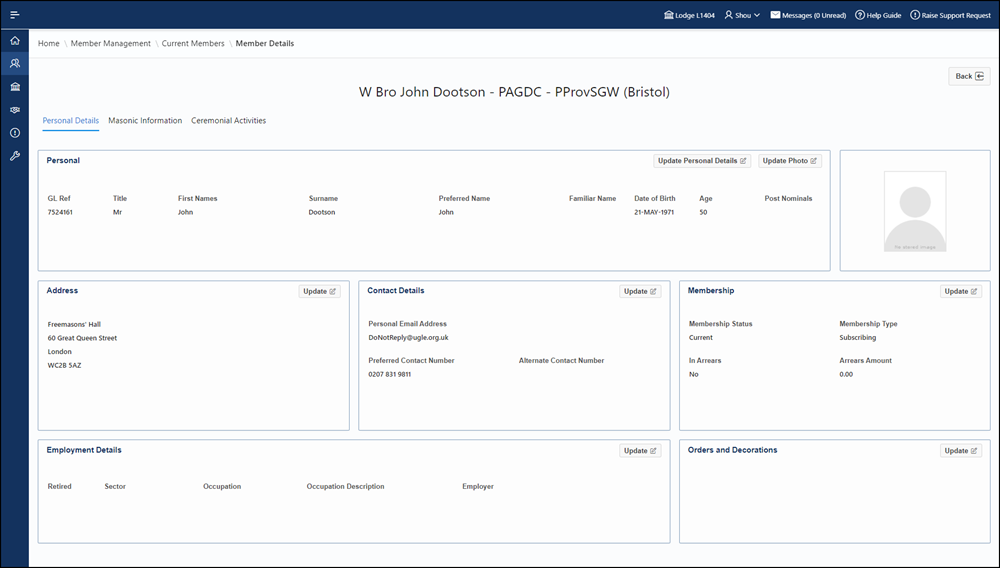Click Update in the Membership panel
1000x568 pixels.
coord(961,291)
